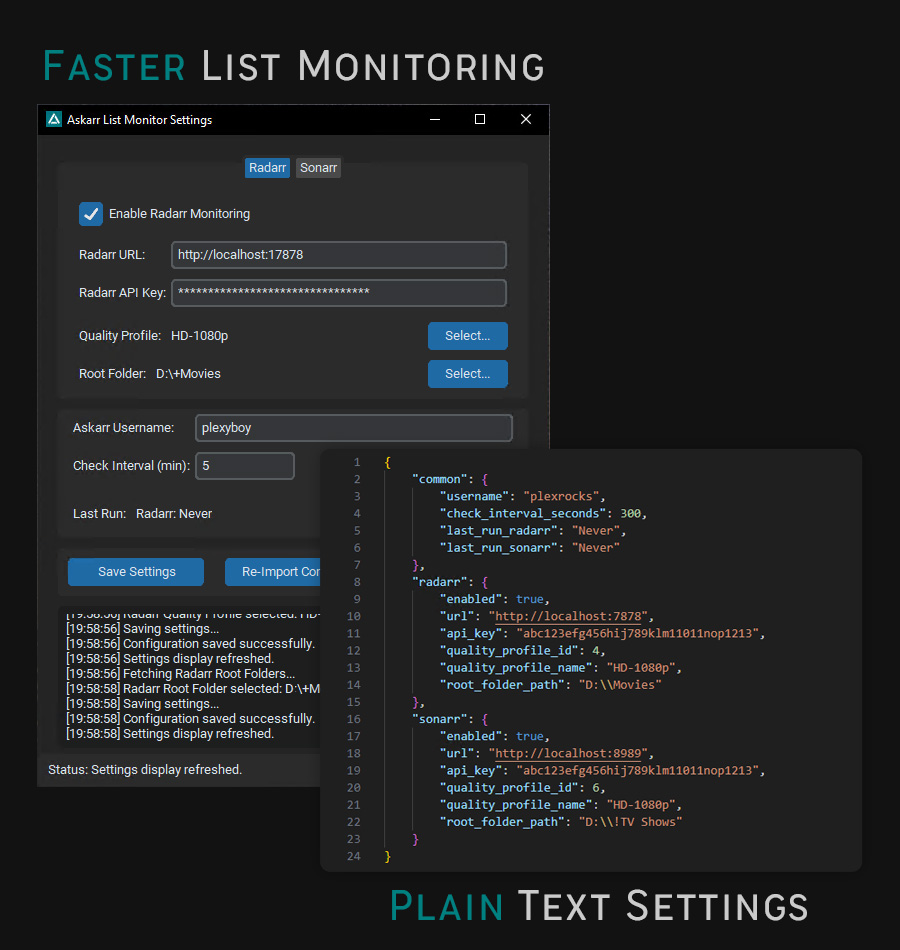Select the 19:58:56 'Configuration saved successfully' log line
This screenshot has width=900, height=950.
click(x=190, y=643)
